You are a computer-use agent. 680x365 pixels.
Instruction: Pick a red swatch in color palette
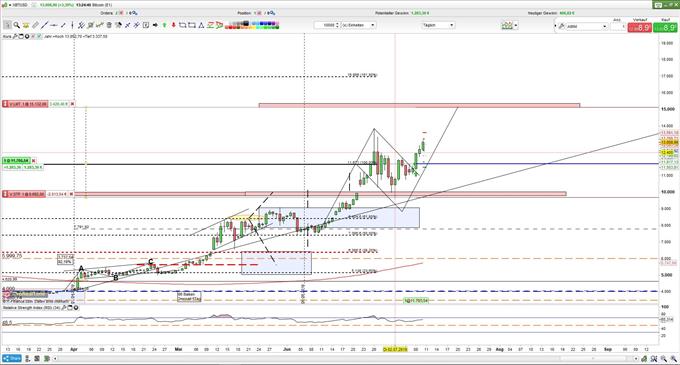[230, 27]
